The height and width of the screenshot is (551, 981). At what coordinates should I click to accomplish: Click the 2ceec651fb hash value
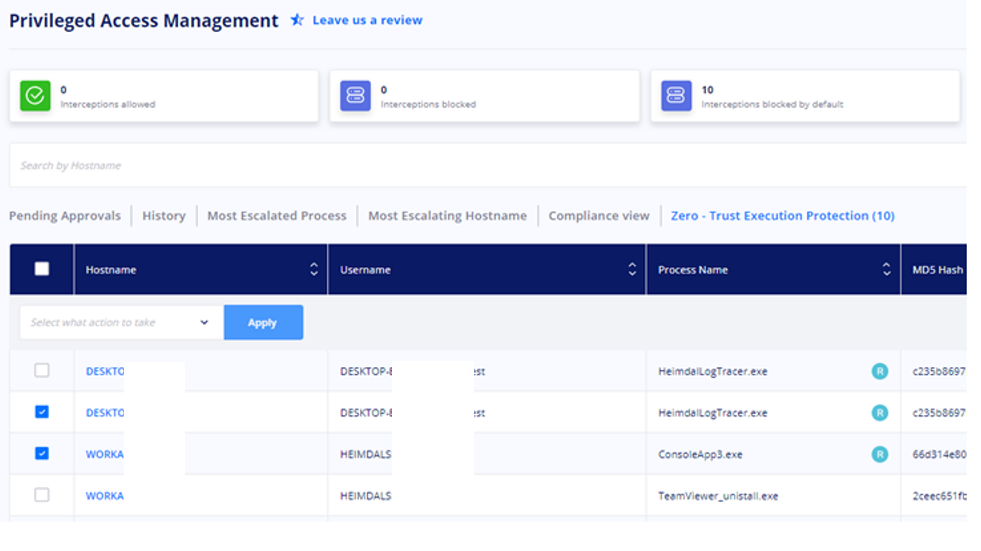(939, 496)
